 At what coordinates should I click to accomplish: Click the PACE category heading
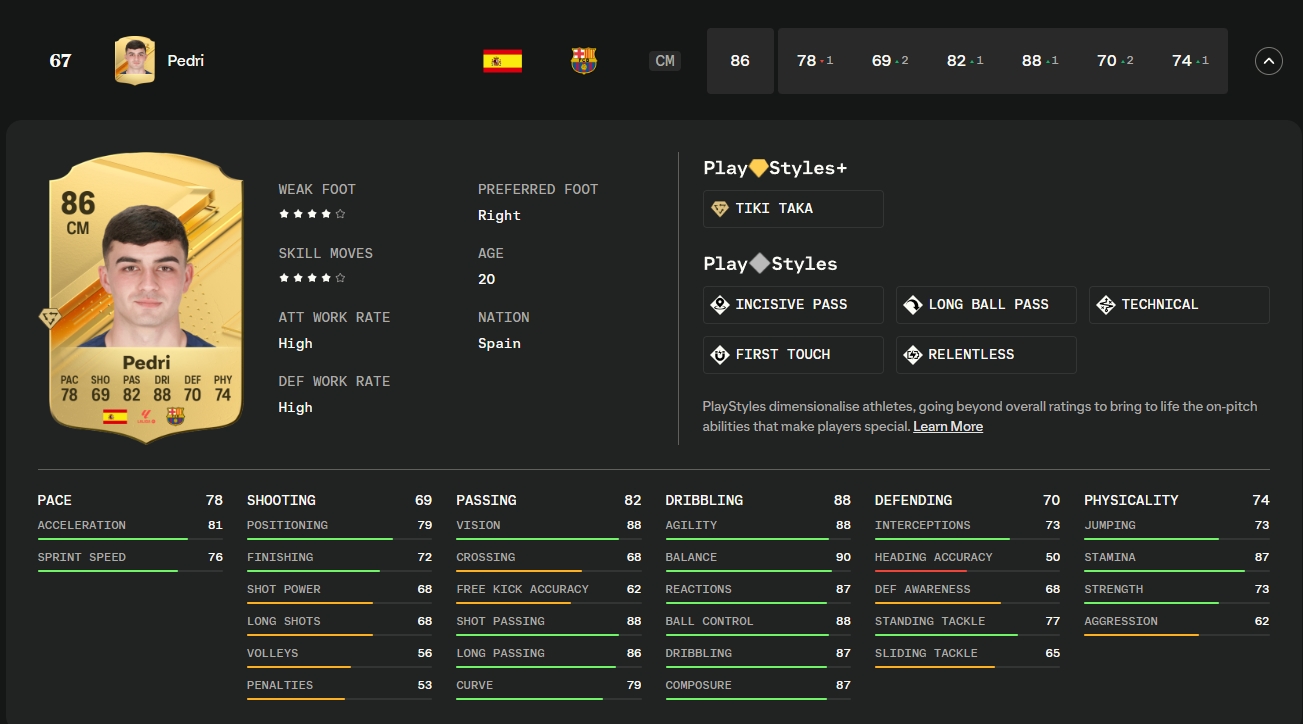(x=55, y=500)
